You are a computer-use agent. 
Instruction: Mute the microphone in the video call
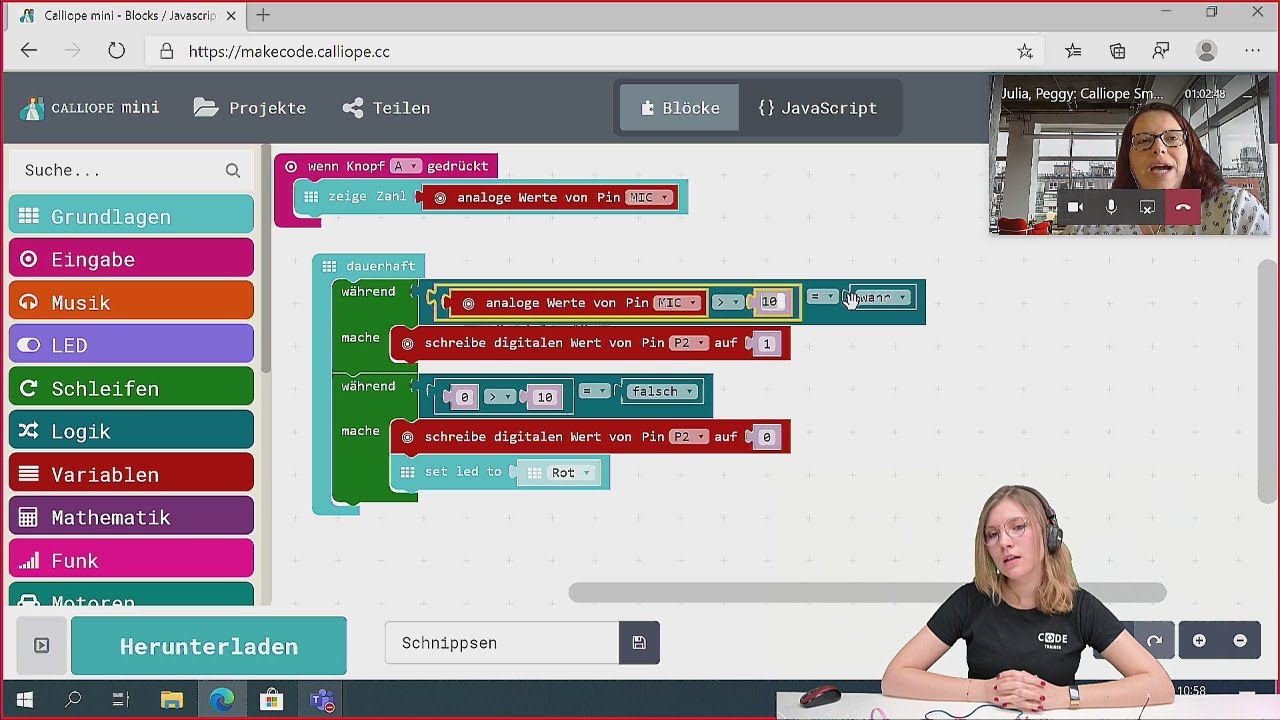1111,207
